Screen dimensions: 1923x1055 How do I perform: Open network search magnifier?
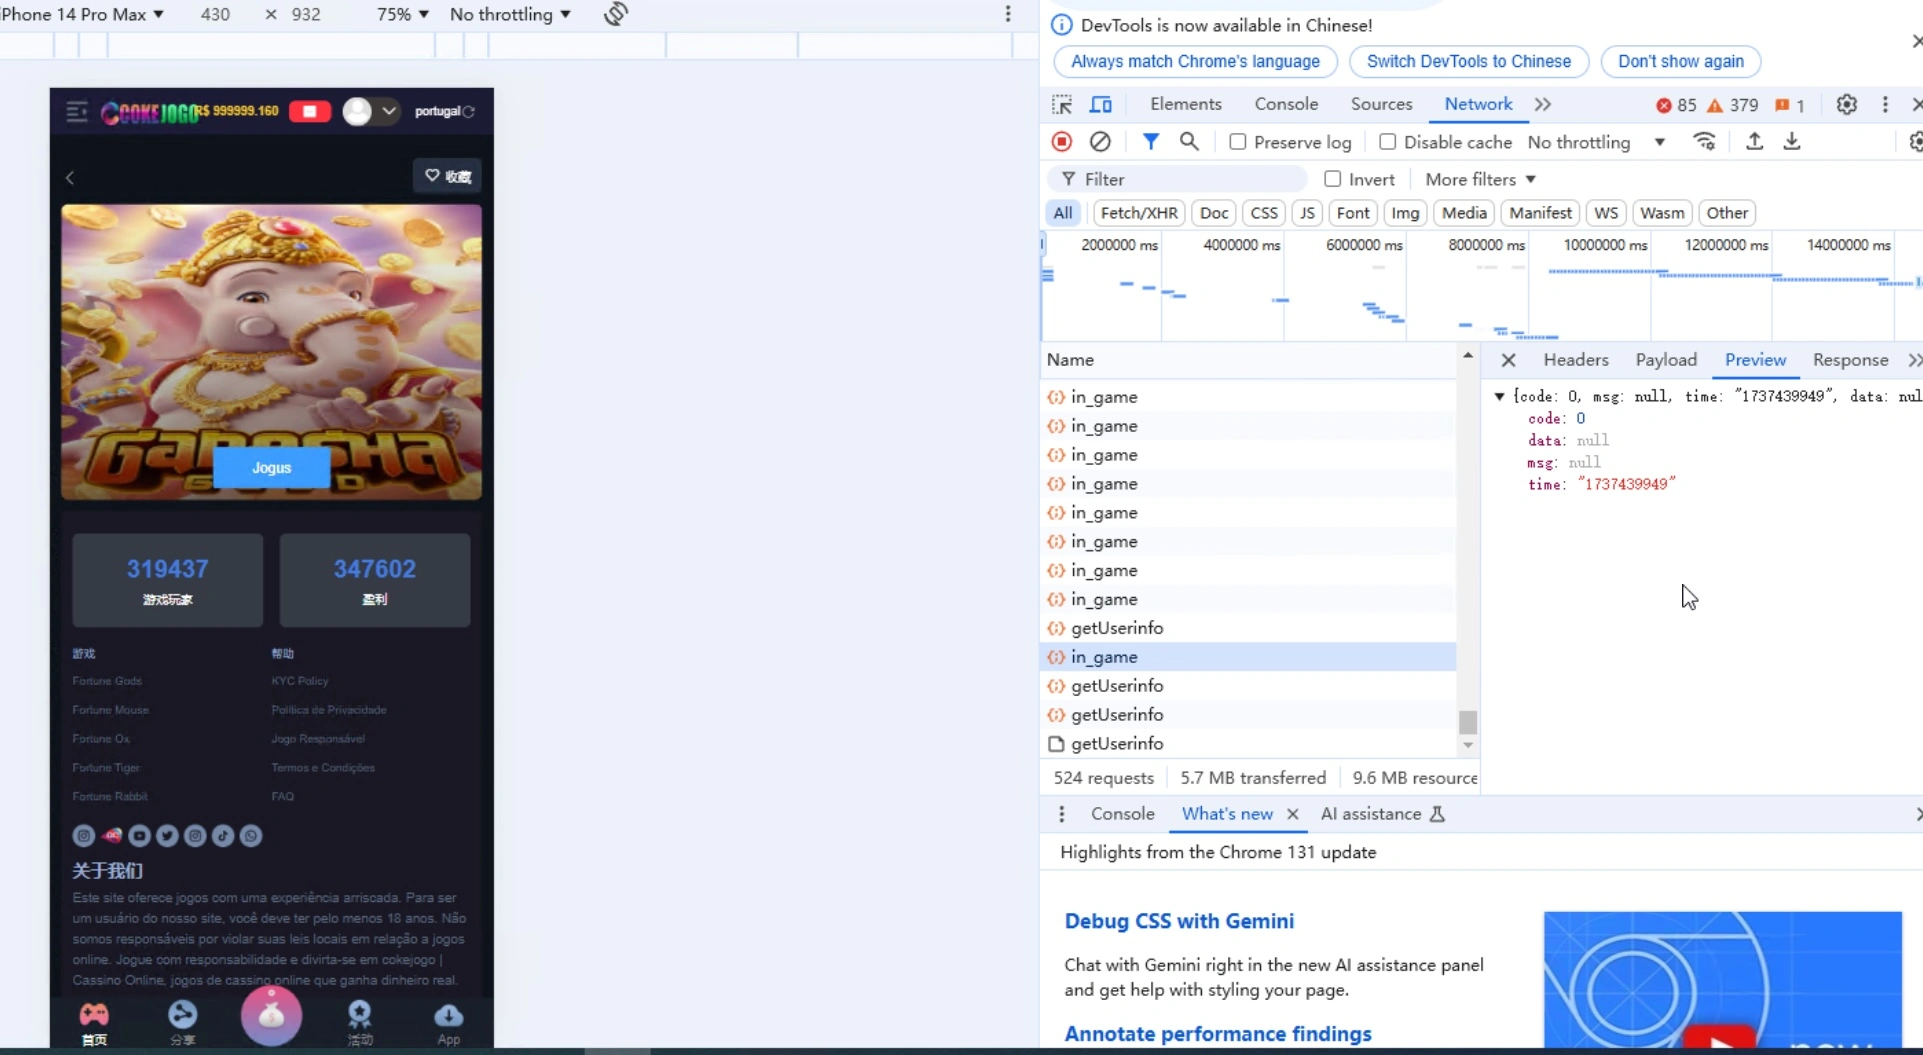click(1189, 142)
